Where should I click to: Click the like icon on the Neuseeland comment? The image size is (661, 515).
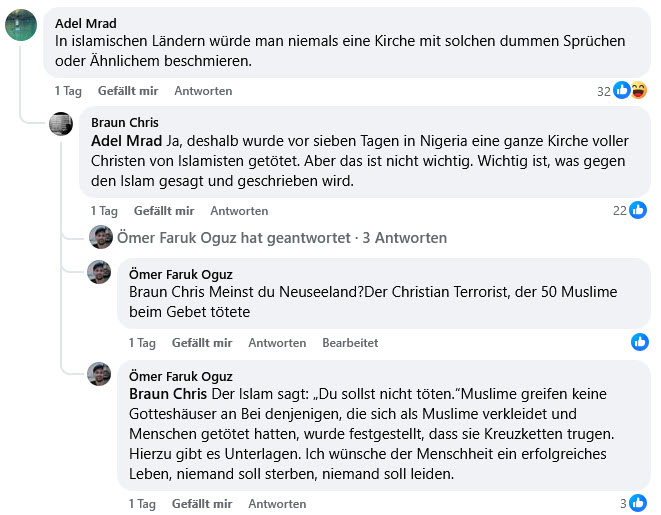point(640,342)
